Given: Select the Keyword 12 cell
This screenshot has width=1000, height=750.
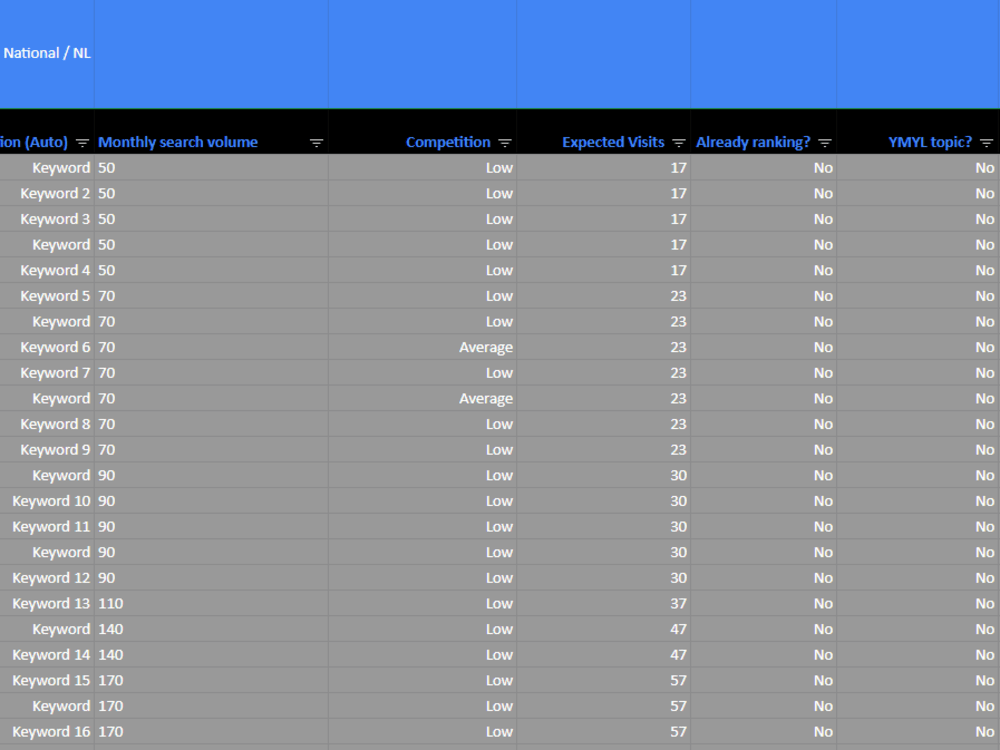Looking at the screenshot, I should coord(47,578).
